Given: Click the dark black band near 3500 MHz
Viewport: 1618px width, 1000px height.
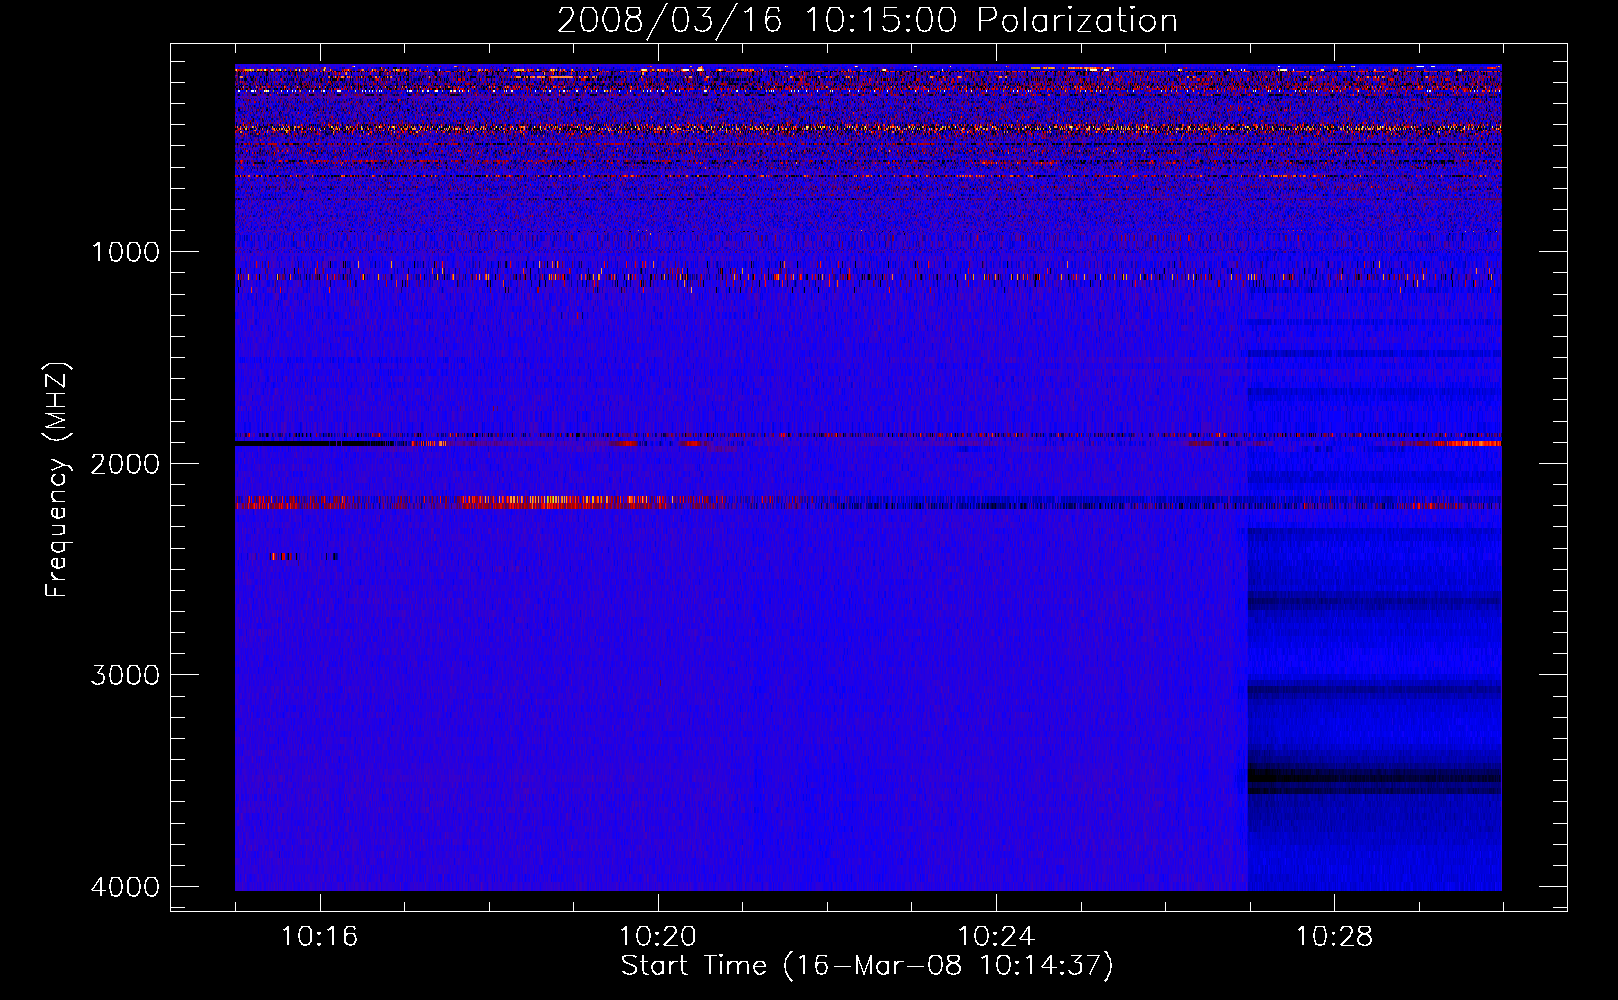Looking at the screenshot, I should (1374, 778).
